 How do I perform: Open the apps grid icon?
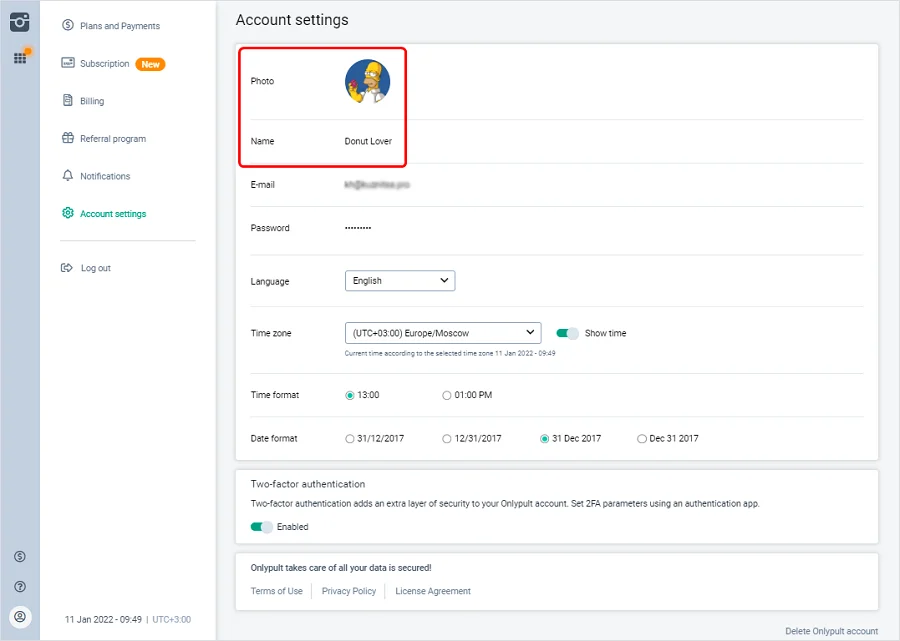pyautogui.click(x=19, y=58)
